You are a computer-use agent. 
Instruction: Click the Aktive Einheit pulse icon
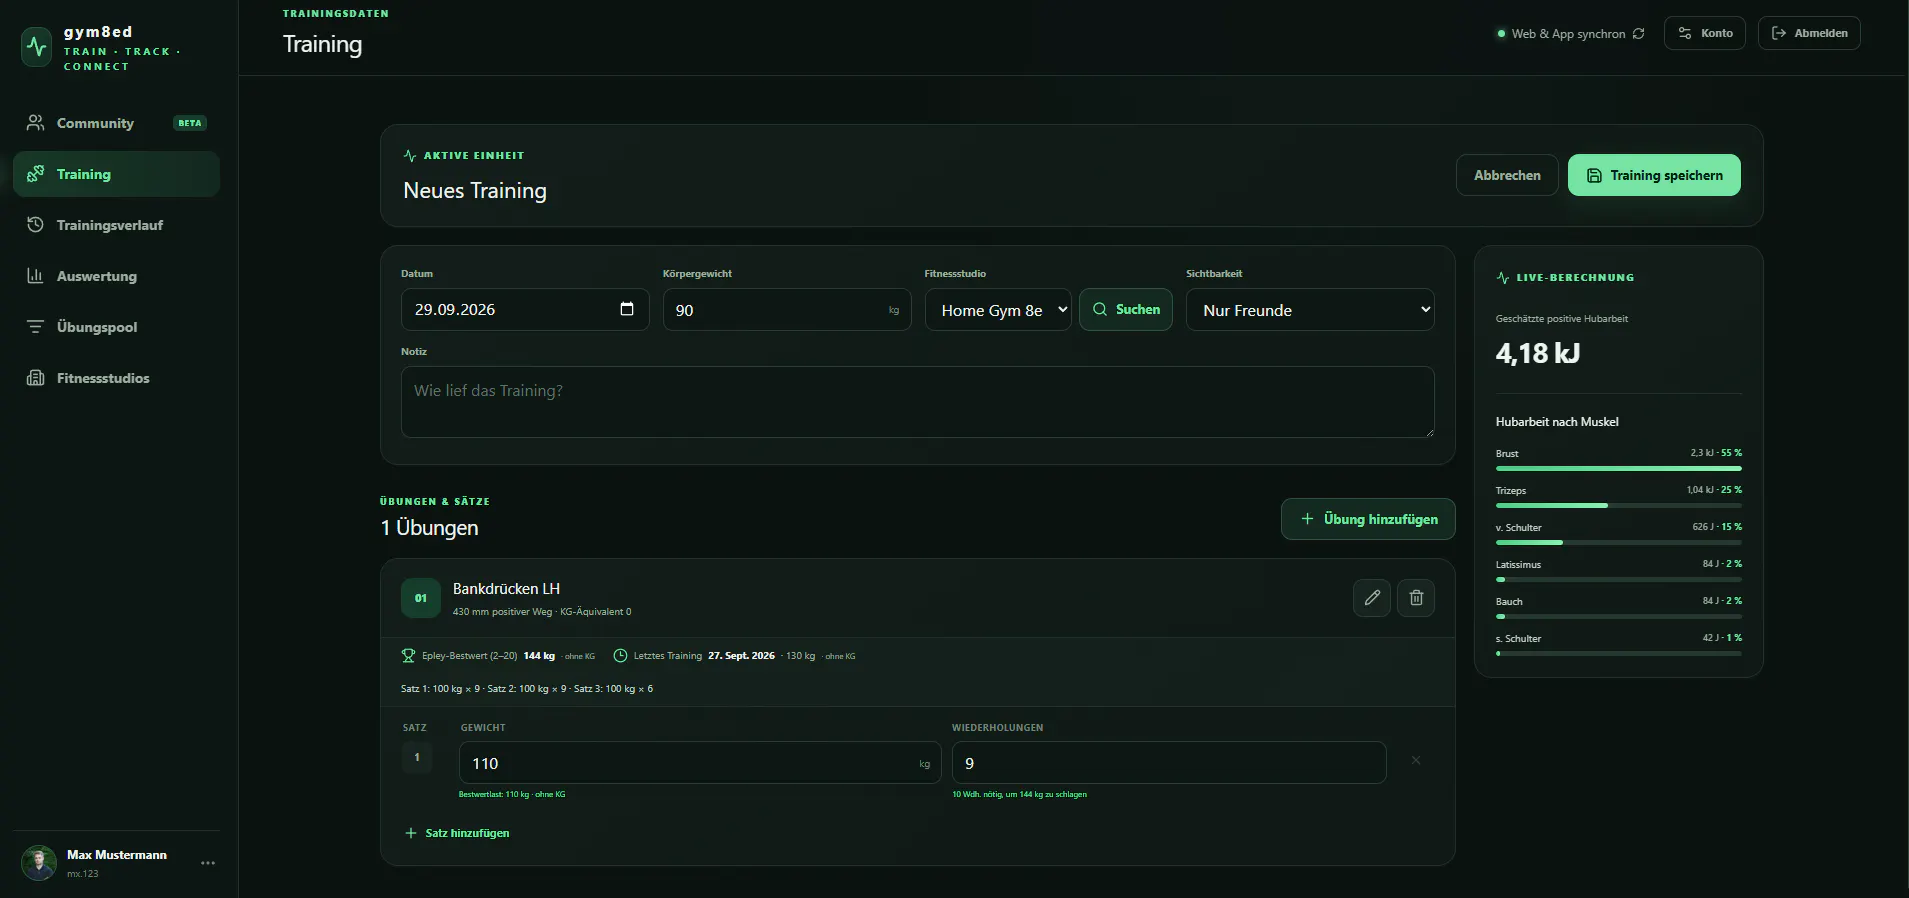coord(410,156)
